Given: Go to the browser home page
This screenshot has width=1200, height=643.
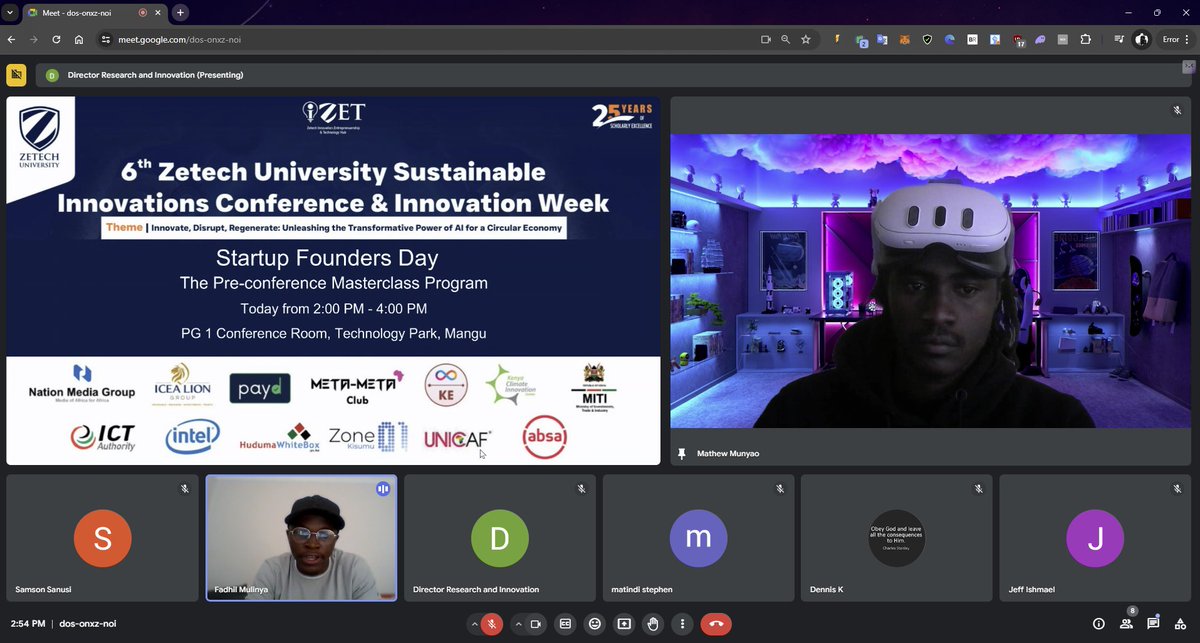Looking at the screenshot, I should (x=79, y=40).
